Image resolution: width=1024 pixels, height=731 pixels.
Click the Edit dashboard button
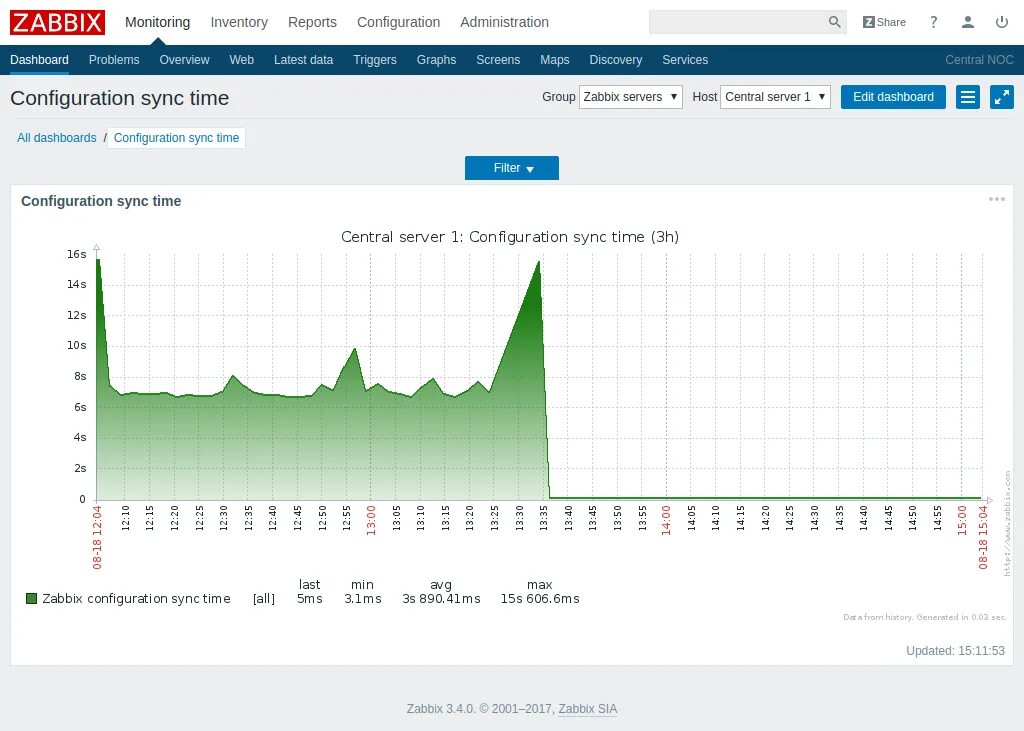coord(893,97)
